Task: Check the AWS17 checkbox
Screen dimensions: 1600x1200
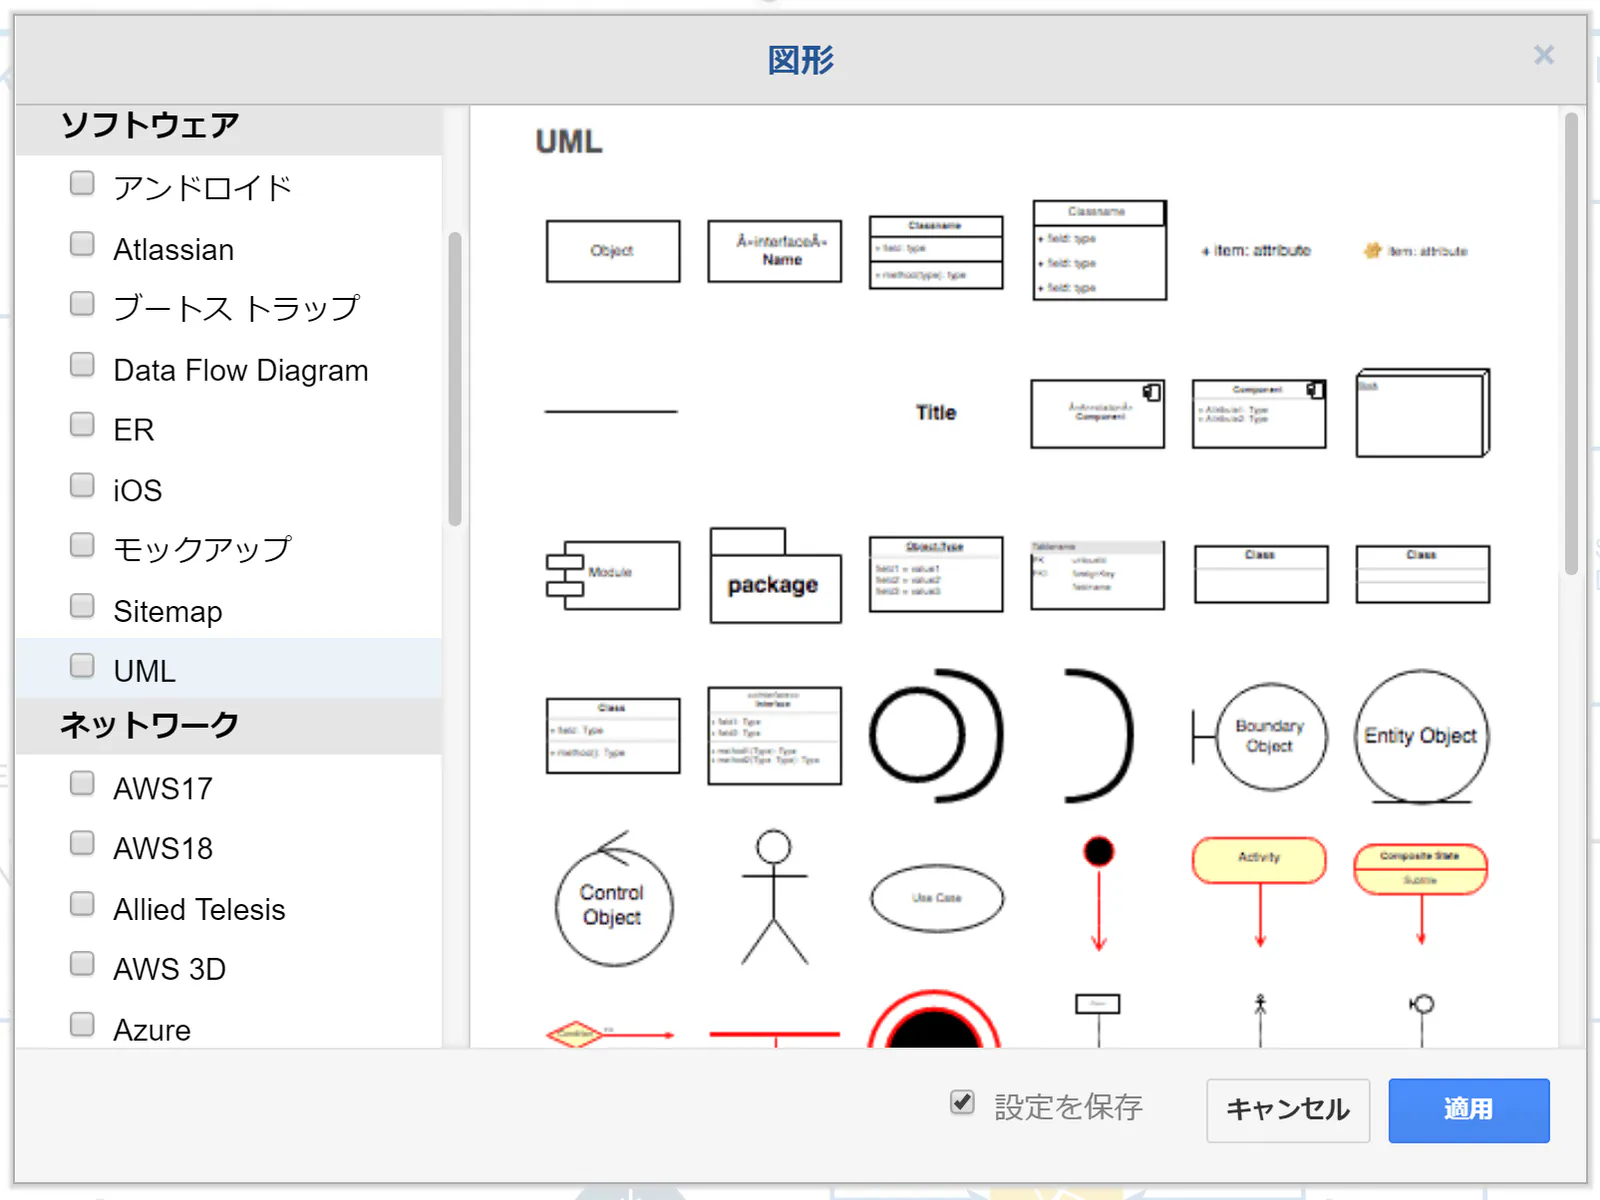Action: [x=82, y=783]
